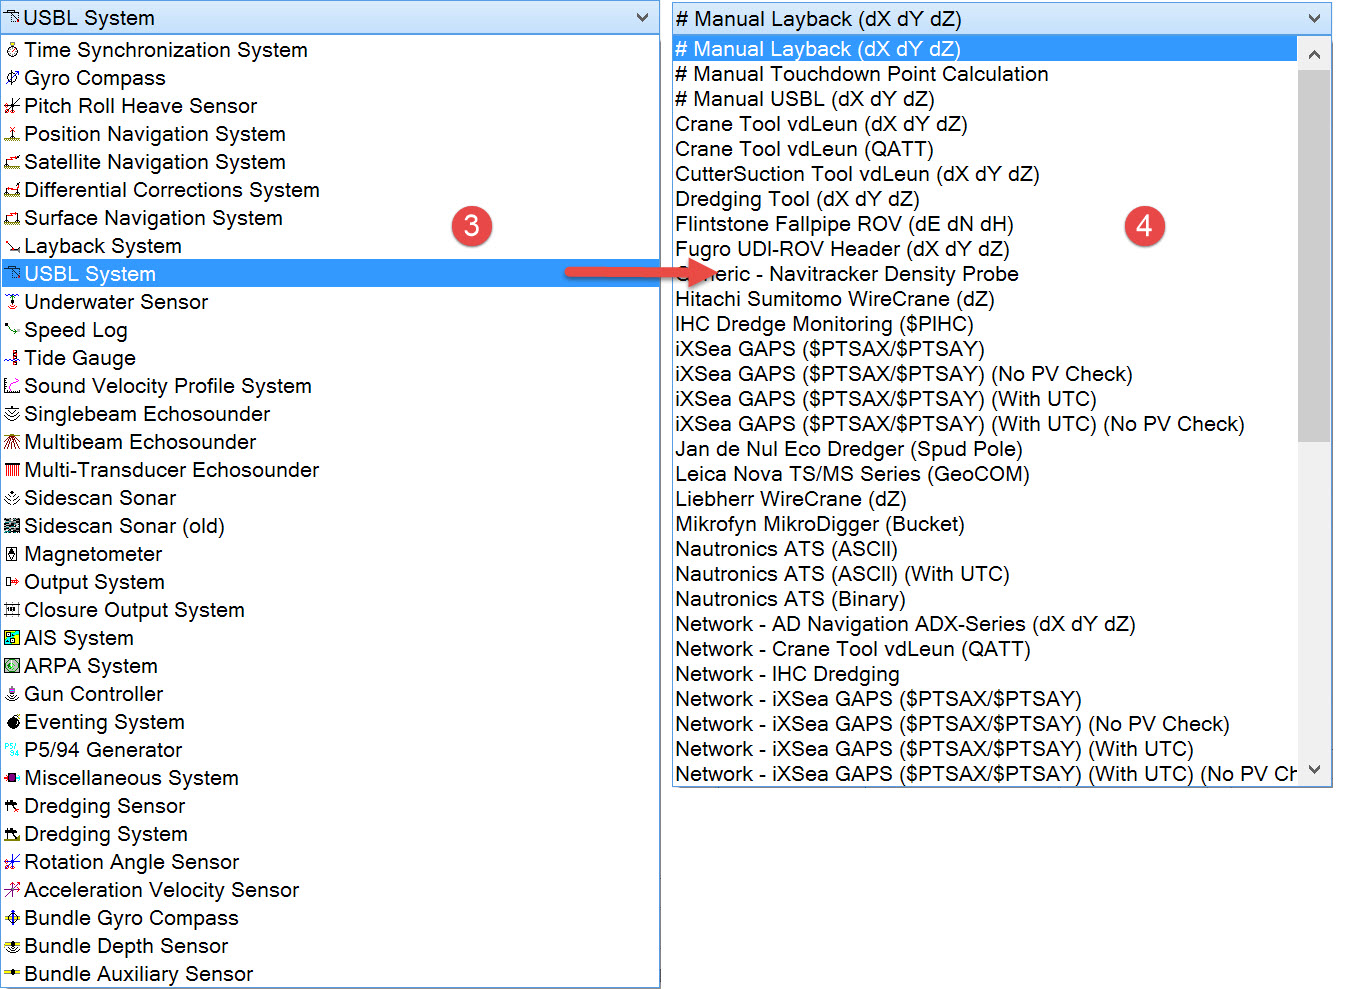The height and width of the screenshot is (989, 1347).
Task: Click the Pitch Roll Heave Sensor icon
Action: point(12,106)
